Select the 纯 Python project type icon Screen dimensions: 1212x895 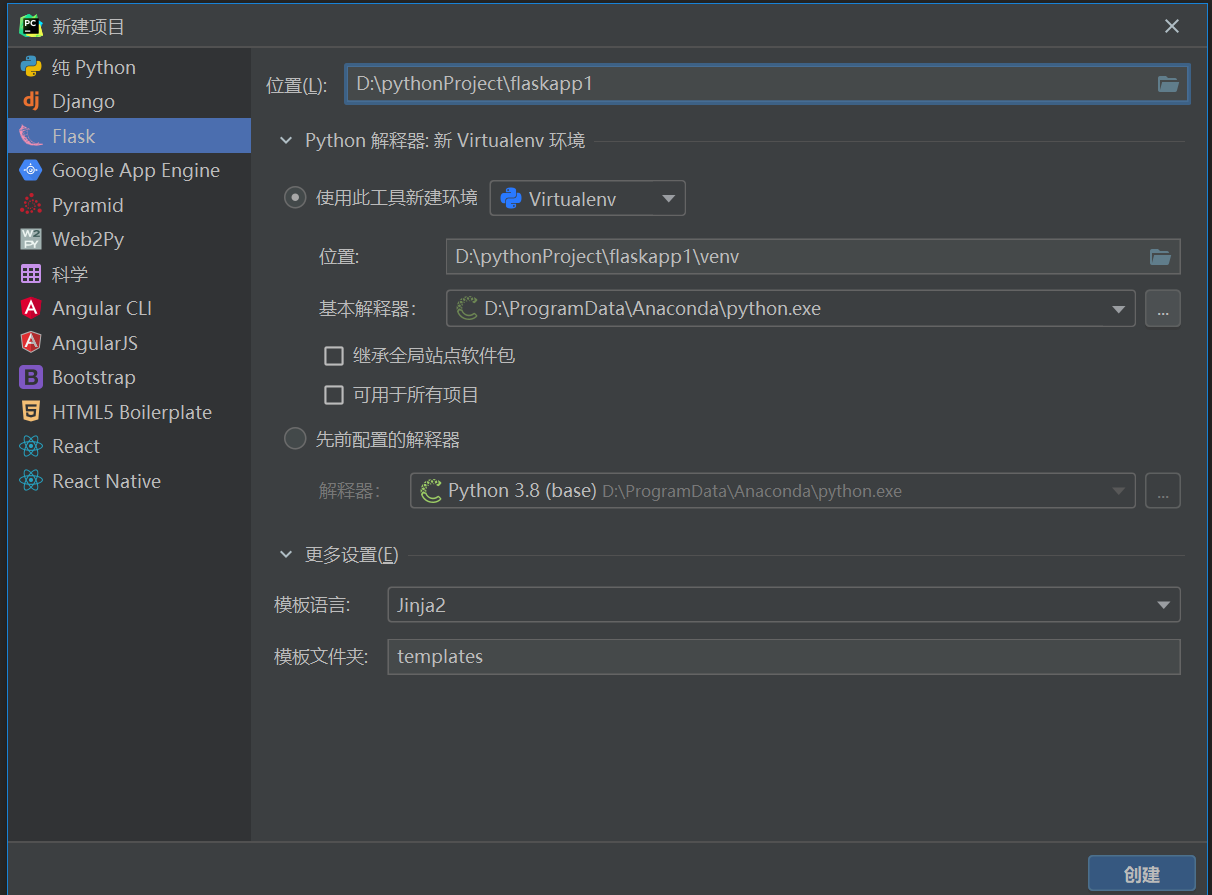point(31,67)
